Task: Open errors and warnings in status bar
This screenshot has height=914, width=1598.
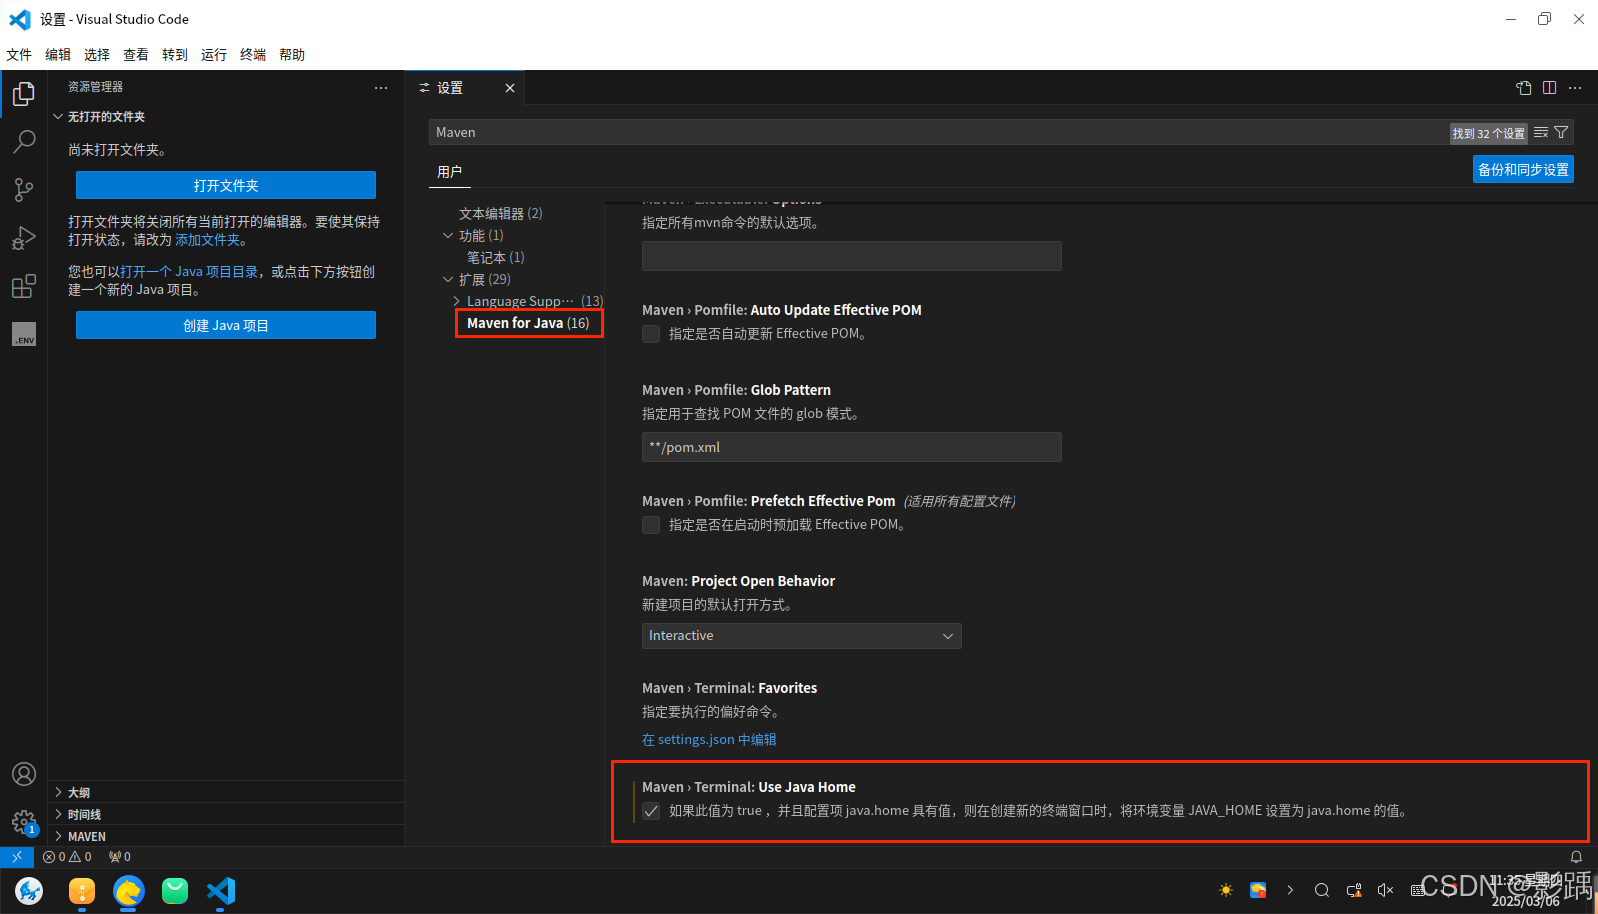Action: (x=67, y=857)
